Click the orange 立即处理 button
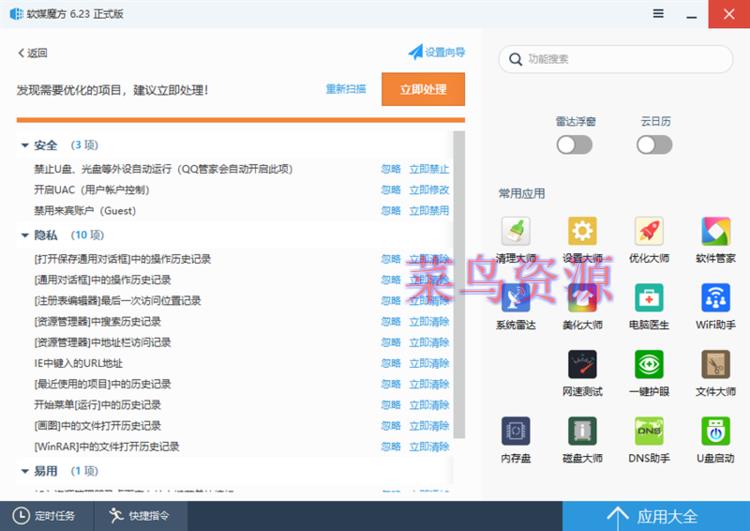Screen dimensions: 750x531 pyautogui.click(x=423, y=89)
